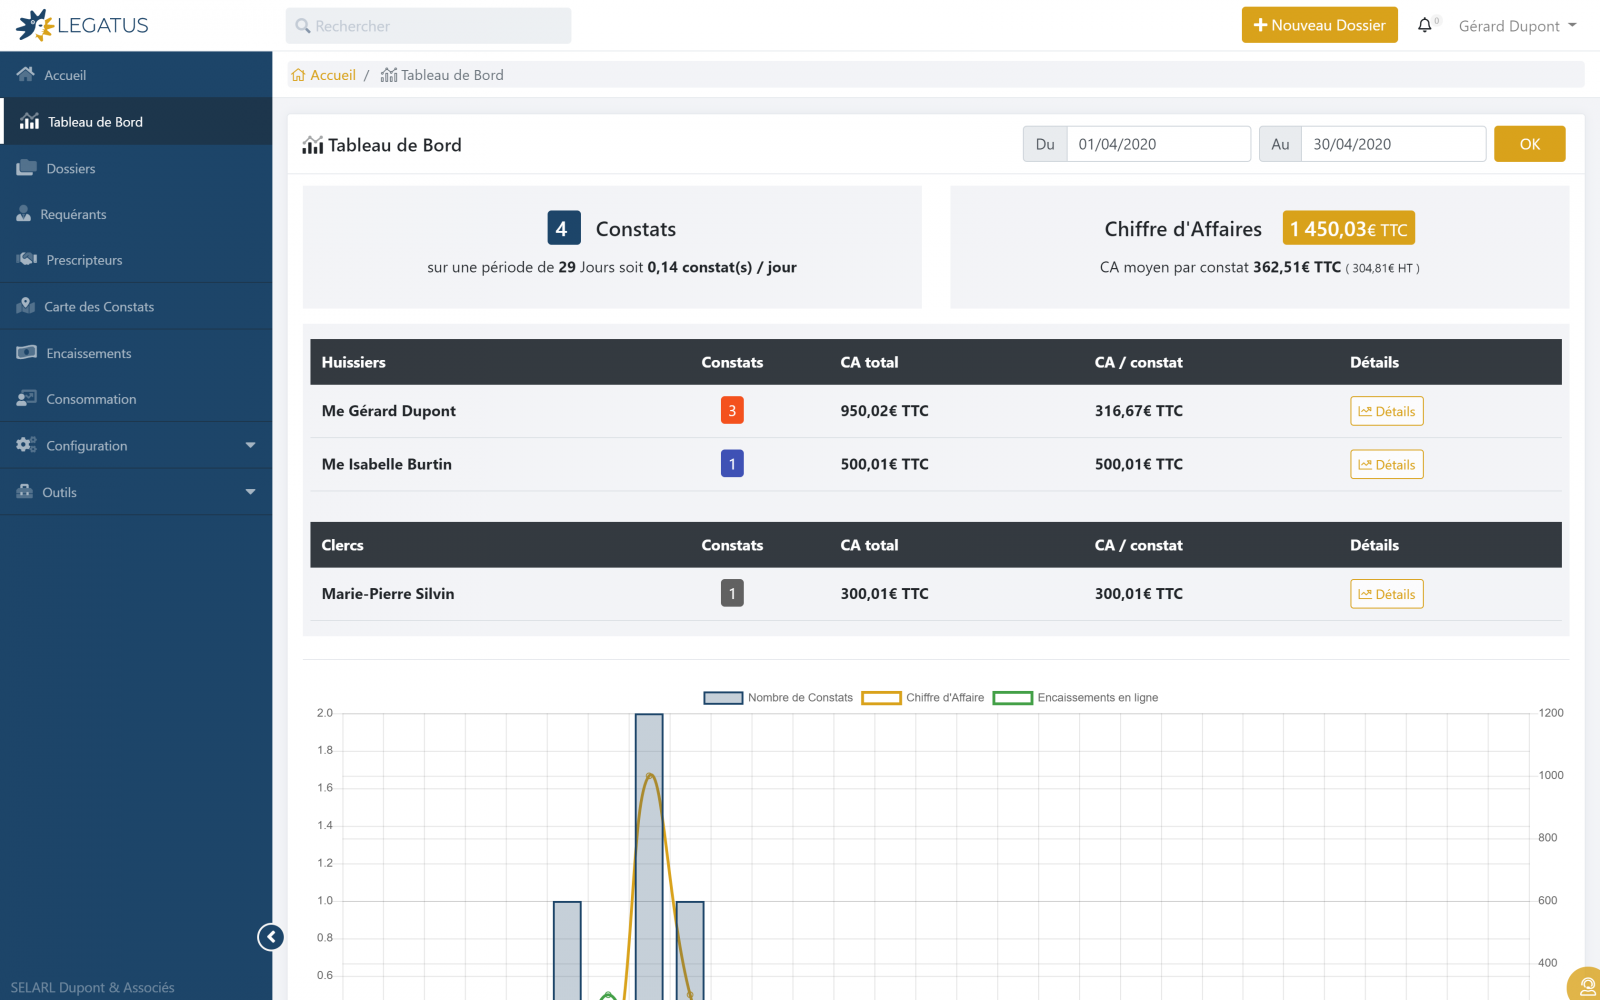Open Carte des Constats in the sidebar
1600x1000 pixels.
tap(136, 306)
